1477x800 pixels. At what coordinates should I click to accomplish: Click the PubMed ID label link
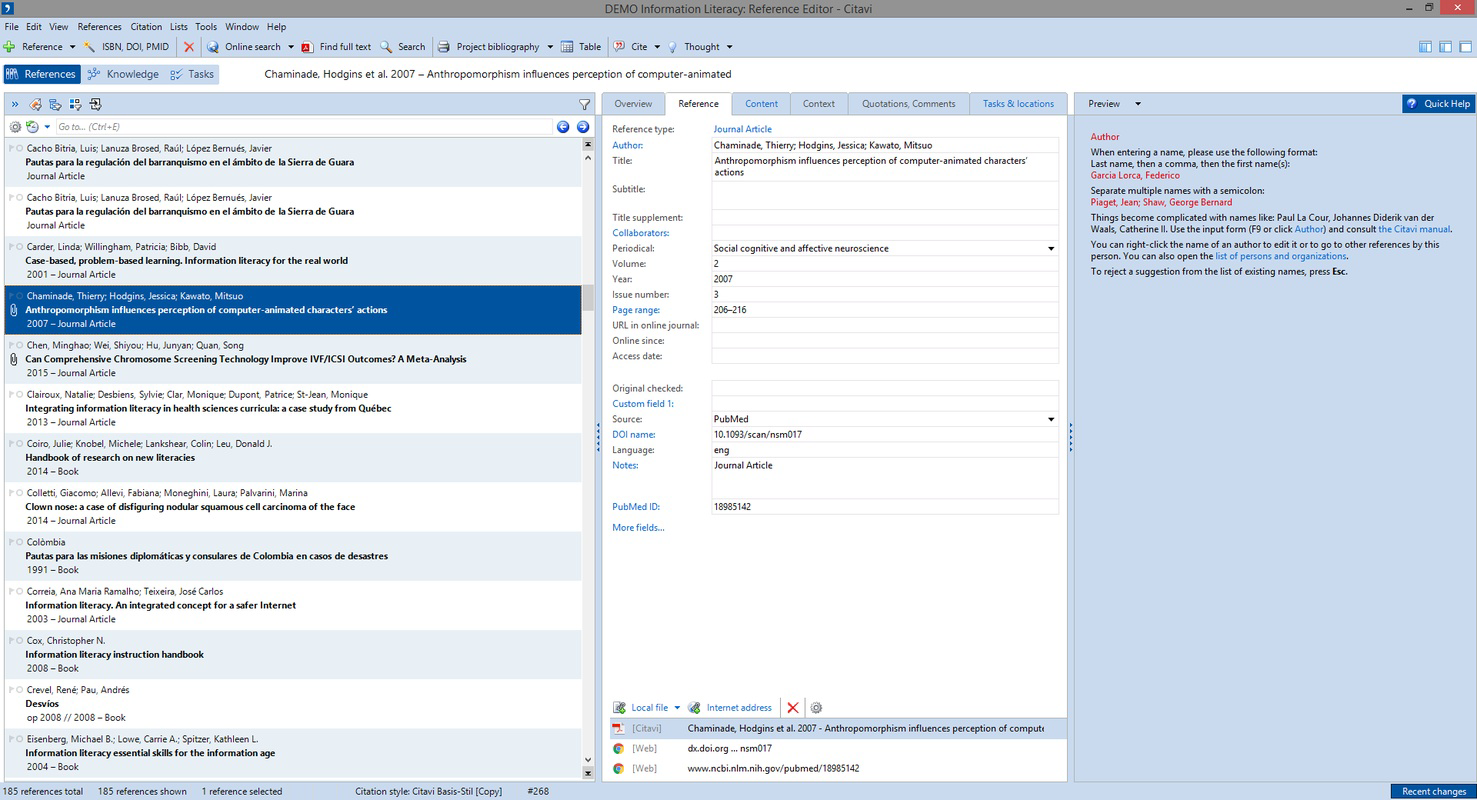pyautogui.click(x=636, y=507)
